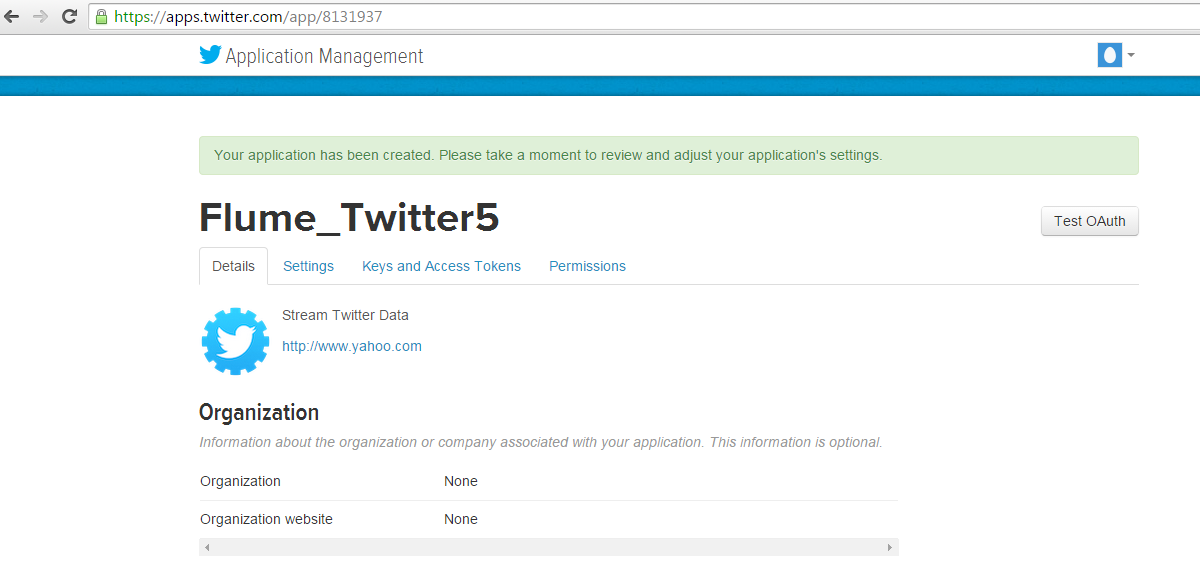This screenshot has width=1200, height=576.
Task: Click the left arrow of horizontal scrollbar
Action: 207,548
